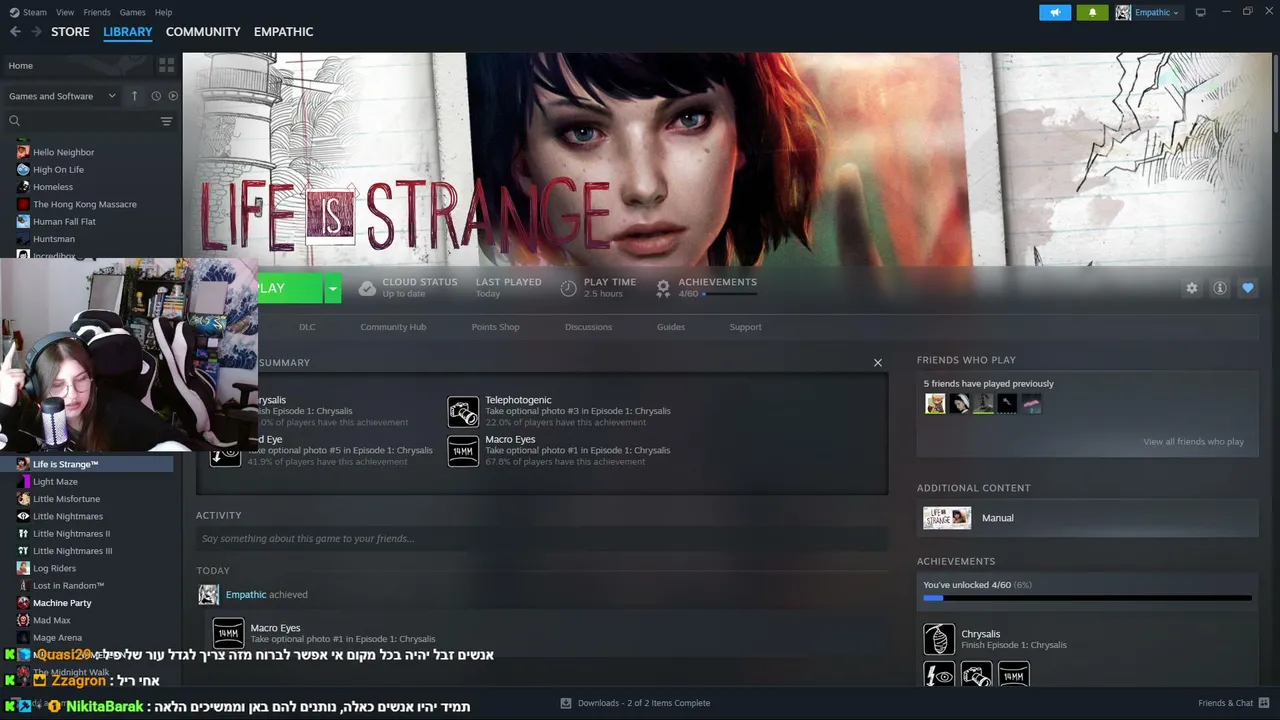Go forward with the navigation forward arrow
Viewport: 1280px width, 720px height.
pos(37,32)
